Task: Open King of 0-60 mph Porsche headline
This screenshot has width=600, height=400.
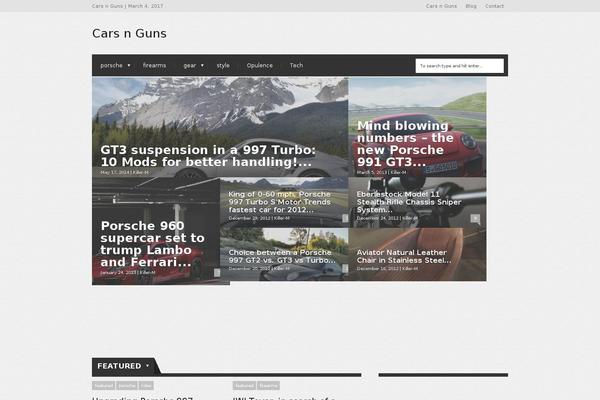Action: pyautogui.click(x=280, y=202)
